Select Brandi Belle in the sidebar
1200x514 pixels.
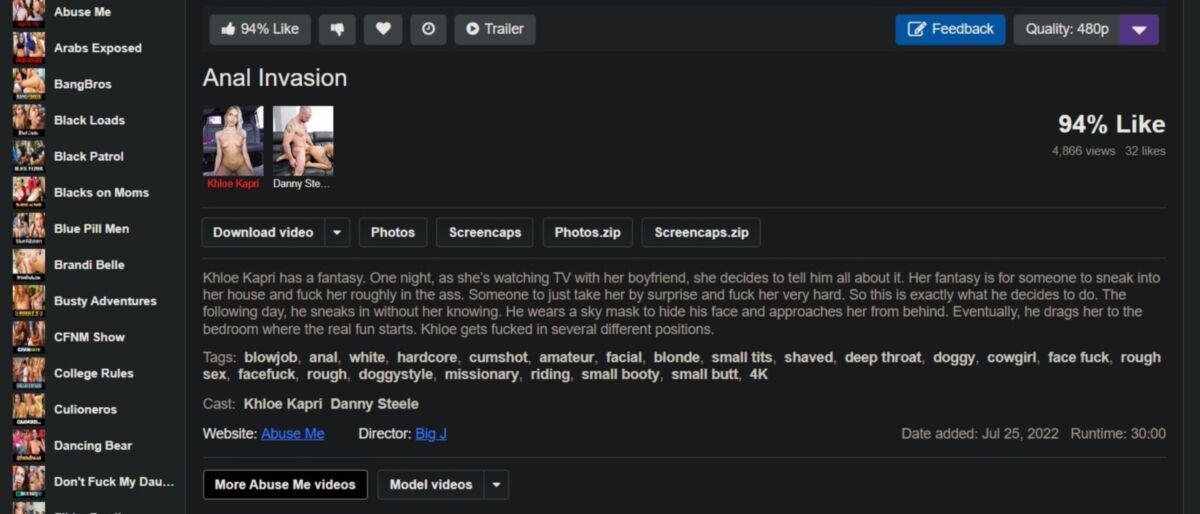click(x=88, y=265)
